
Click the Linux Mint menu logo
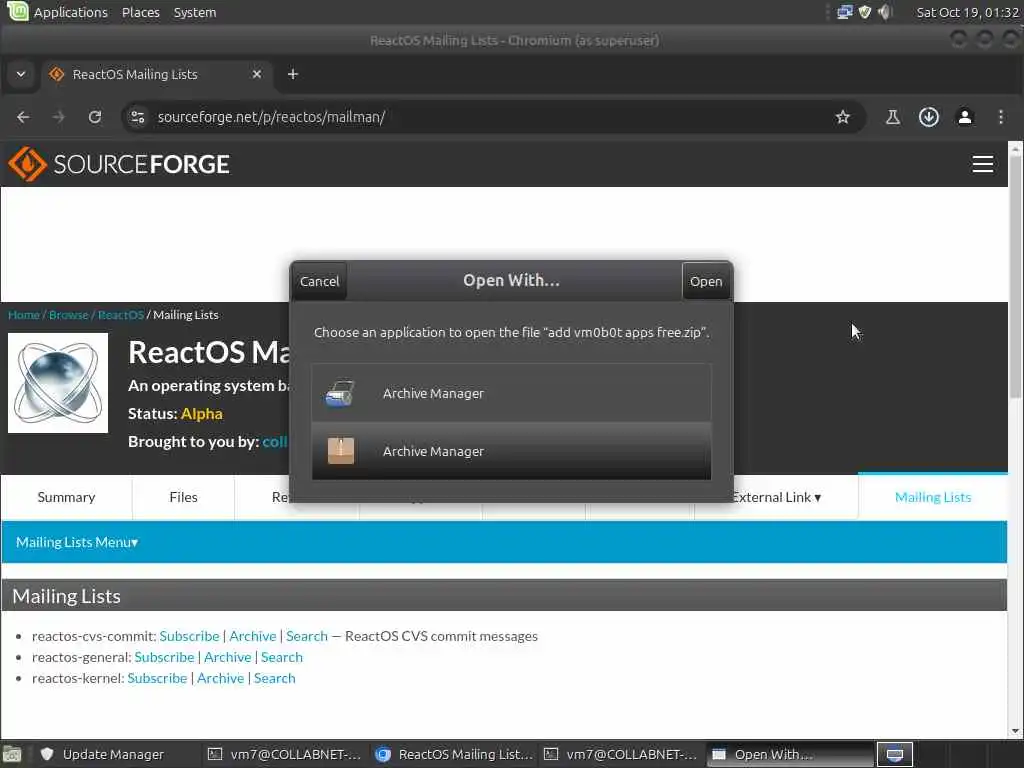click(x=16, y=12)
